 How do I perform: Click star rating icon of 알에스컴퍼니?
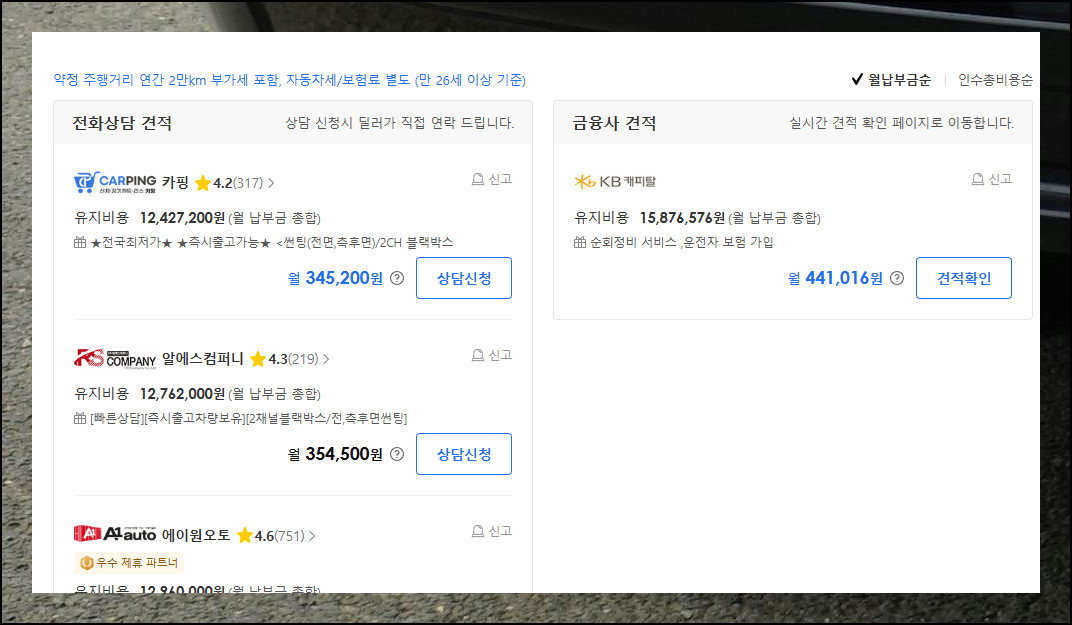(258, 358)
